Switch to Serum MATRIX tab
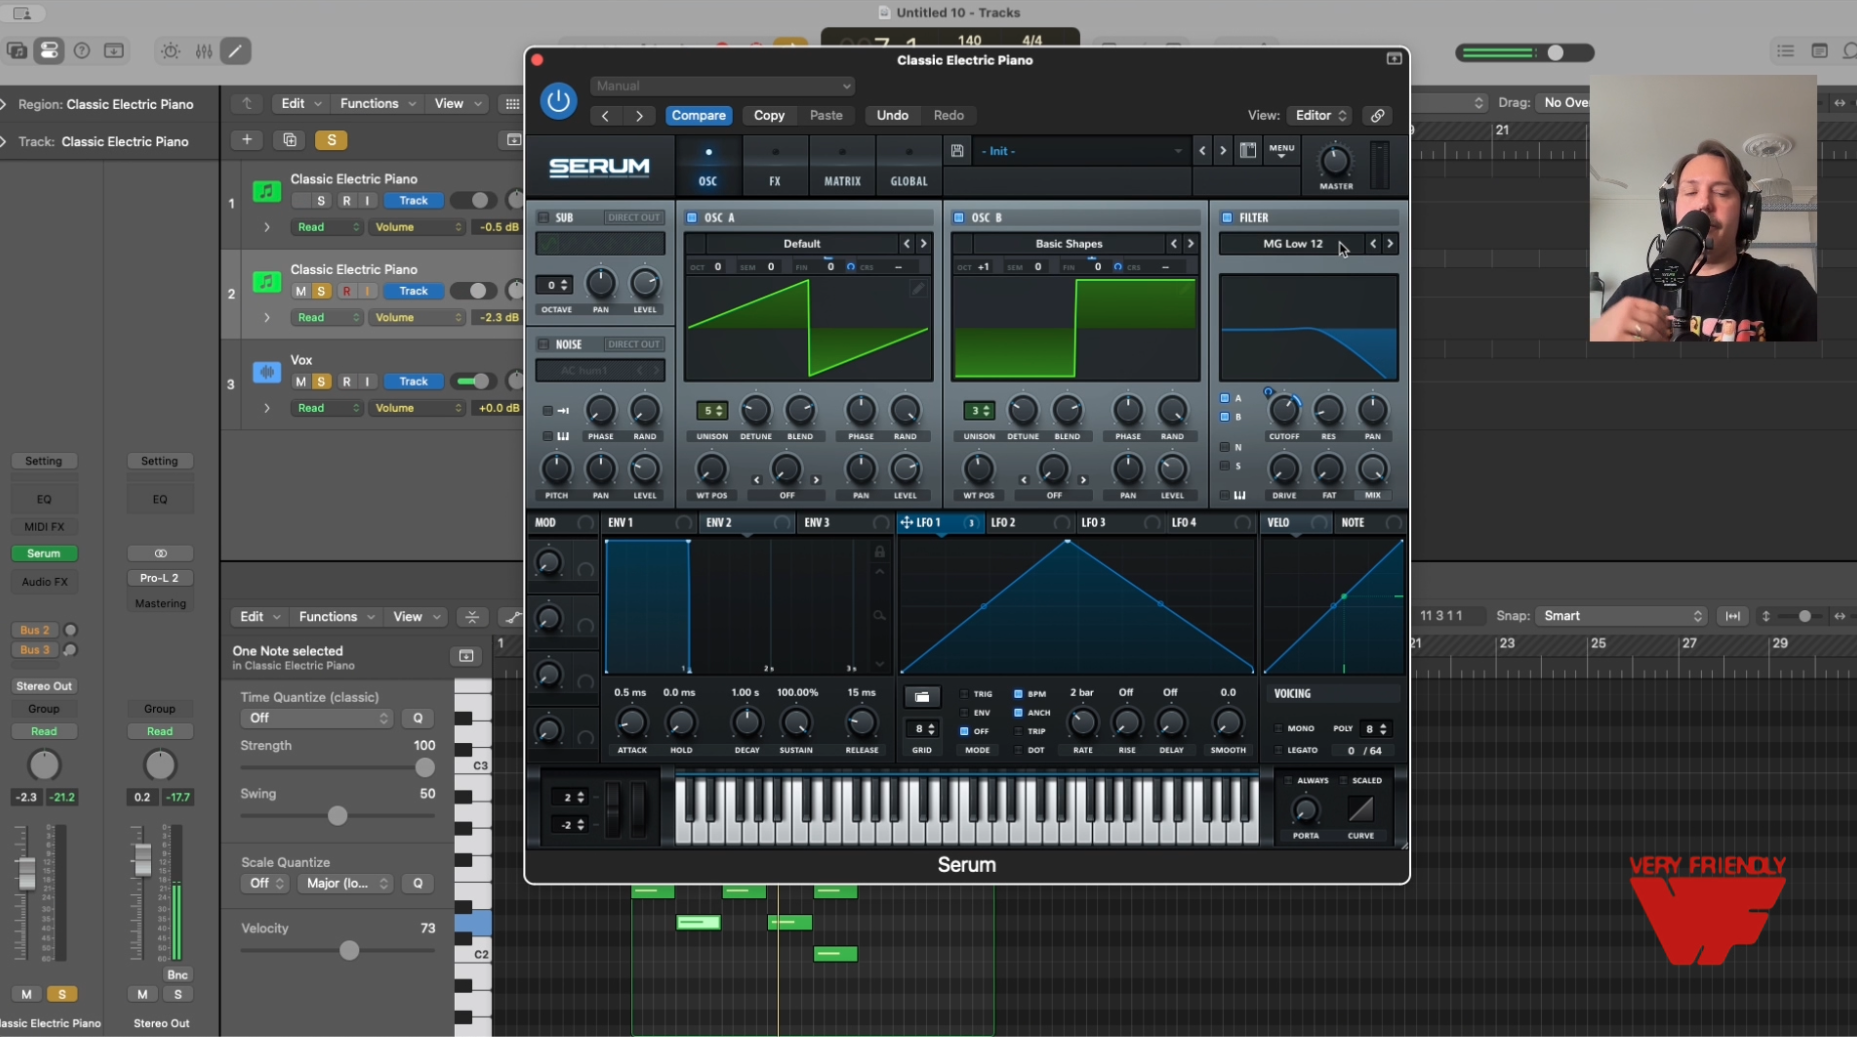 (842, 165)
